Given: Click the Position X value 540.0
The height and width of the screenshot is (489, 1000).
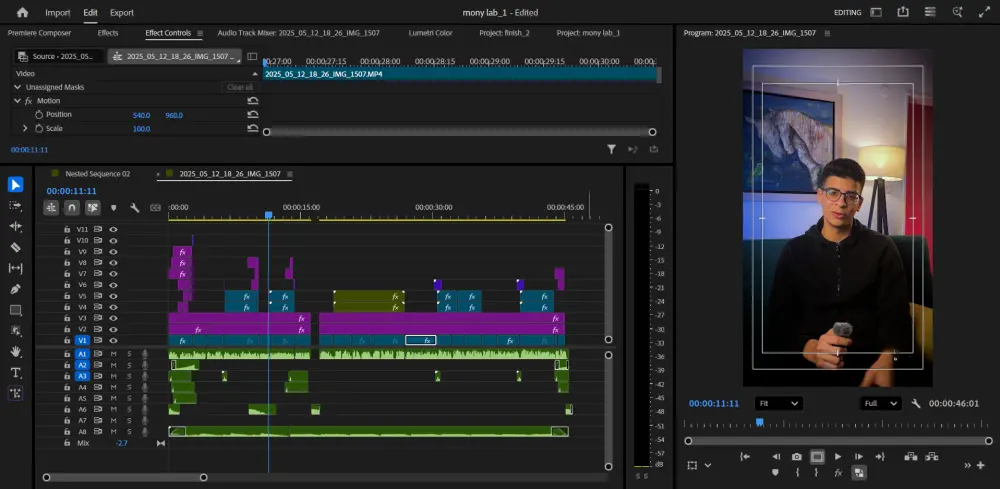Looking at the screenshot, I should click(x=141, y=115).
